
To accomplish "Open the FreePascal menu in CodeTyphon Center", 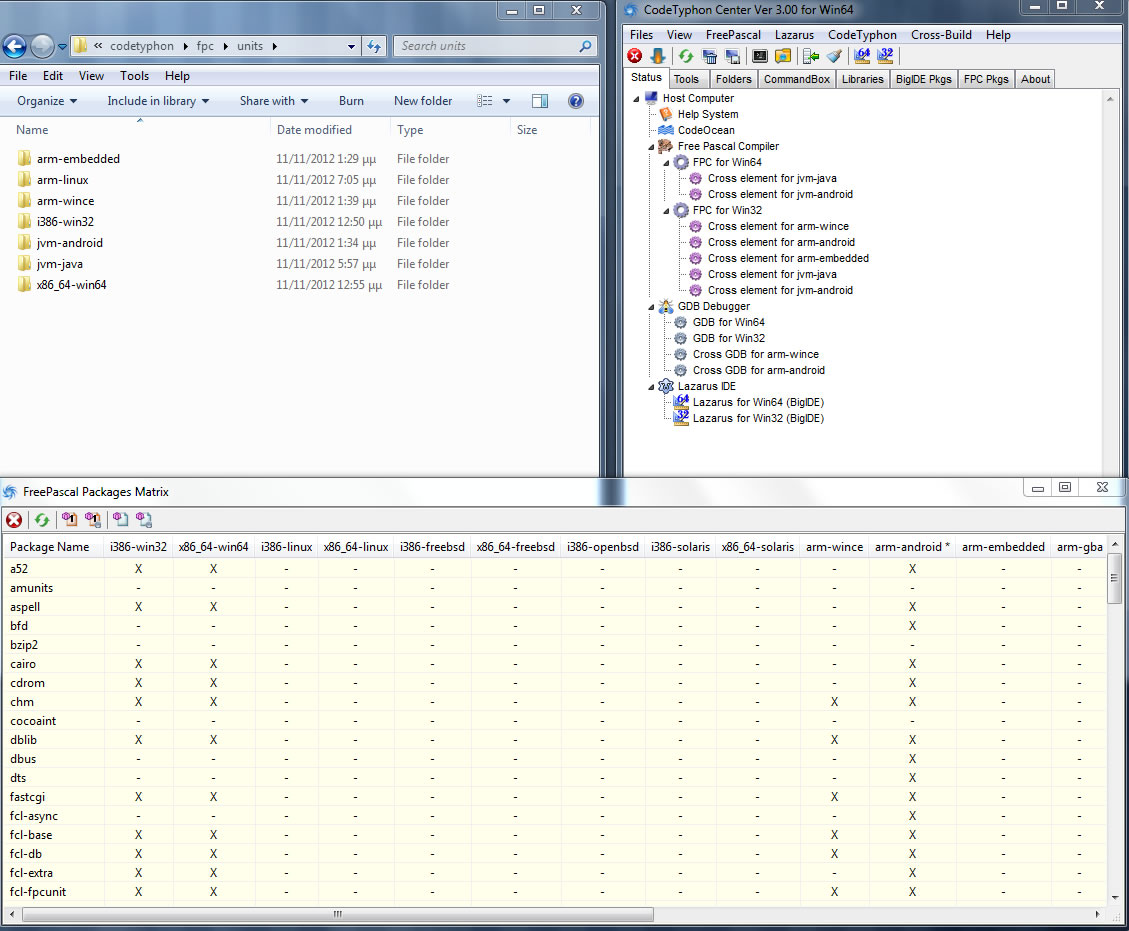I will pyautogui.click(x=733, y=35).
